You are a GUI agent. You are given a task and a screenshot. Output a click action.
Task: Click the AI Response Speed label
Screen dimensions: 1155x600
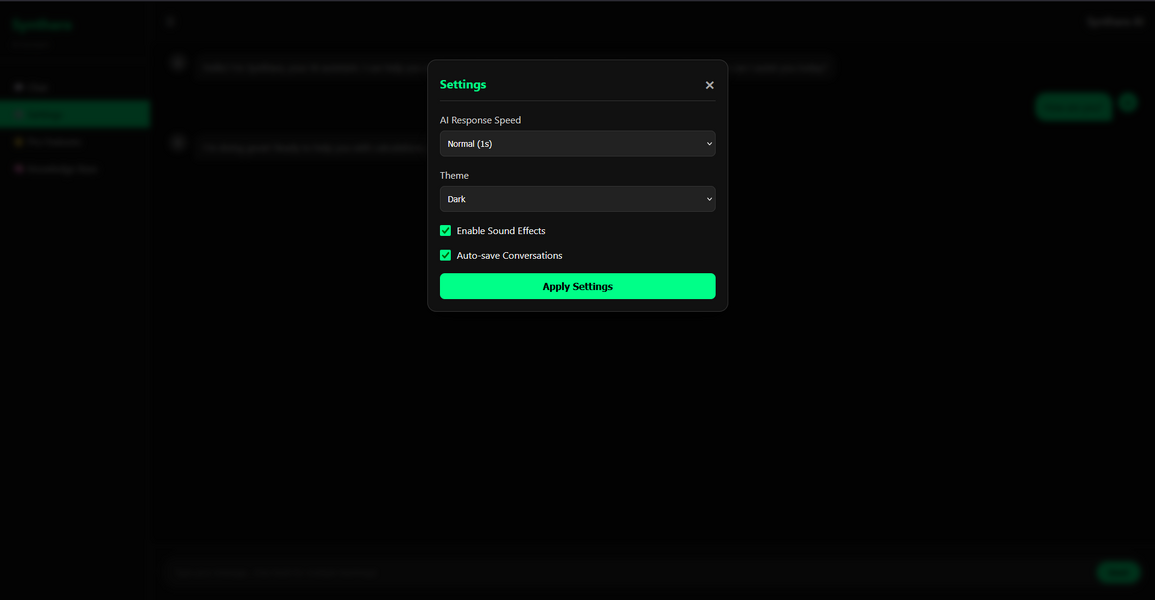coord(480,120)
